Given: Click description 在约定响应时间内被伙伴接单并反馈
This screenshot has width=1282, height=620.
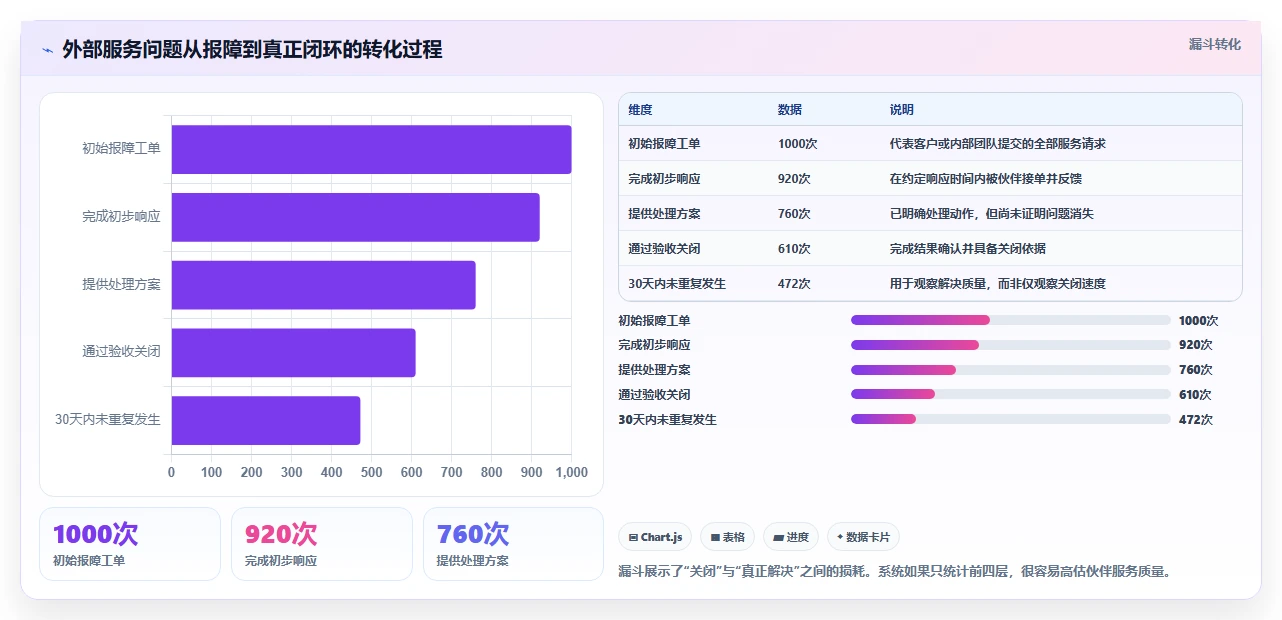Looking at the screenshot, I should pyautogui.click(x=985, y=179).
